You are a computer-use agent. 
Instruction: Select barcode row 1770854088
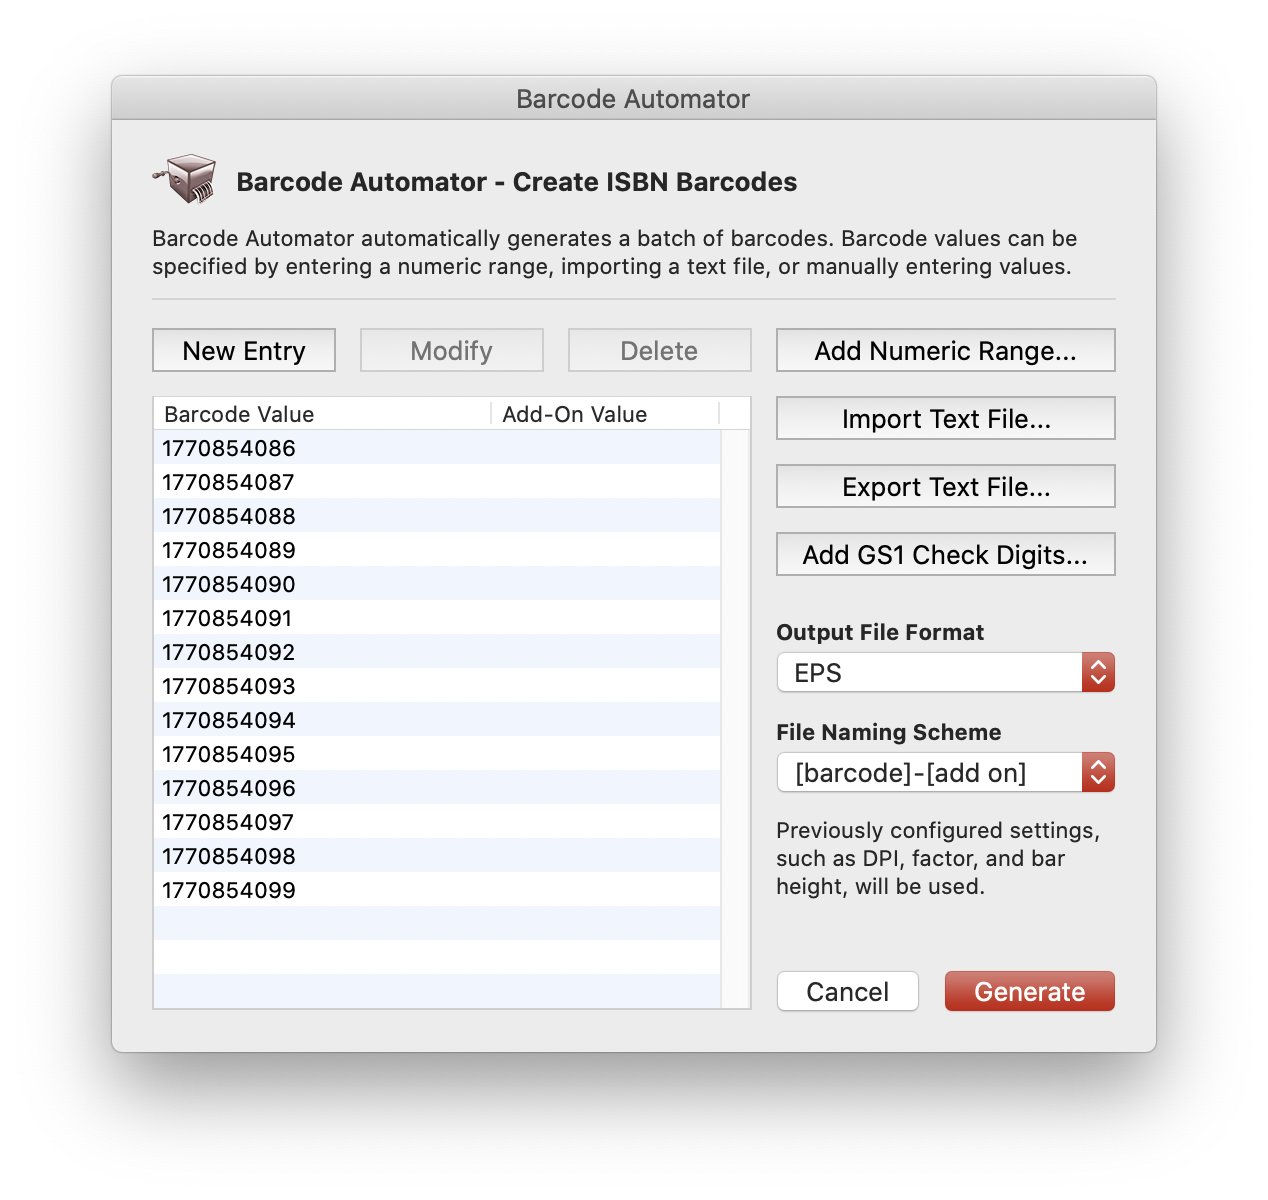437,516
